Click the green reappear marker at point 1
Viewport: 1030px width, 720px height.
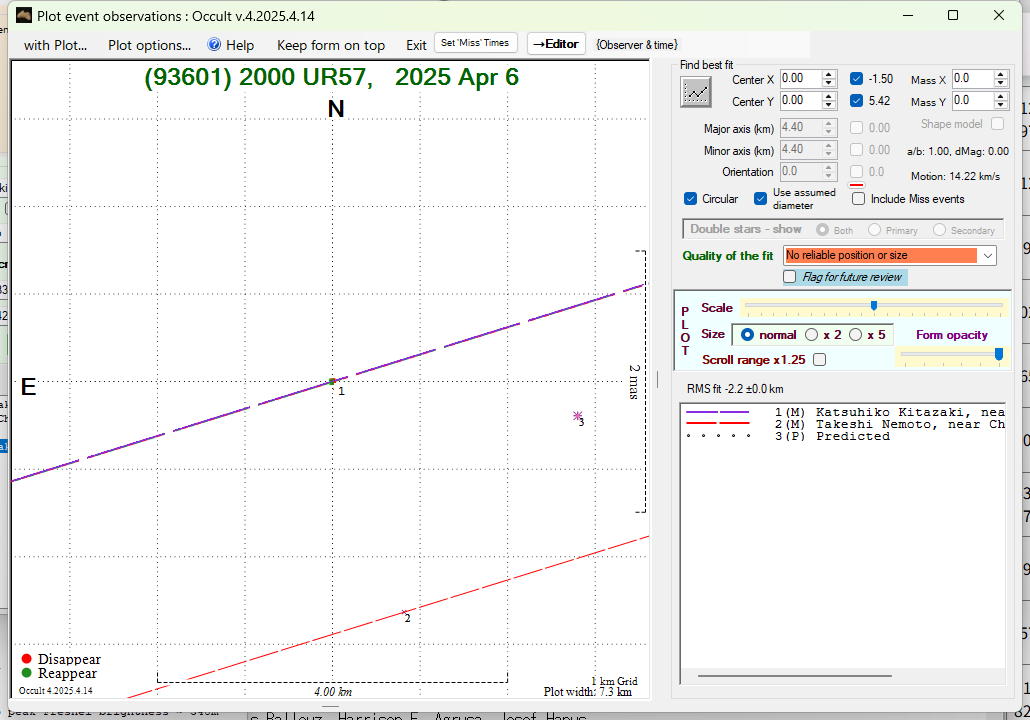(x=332, y=381)
